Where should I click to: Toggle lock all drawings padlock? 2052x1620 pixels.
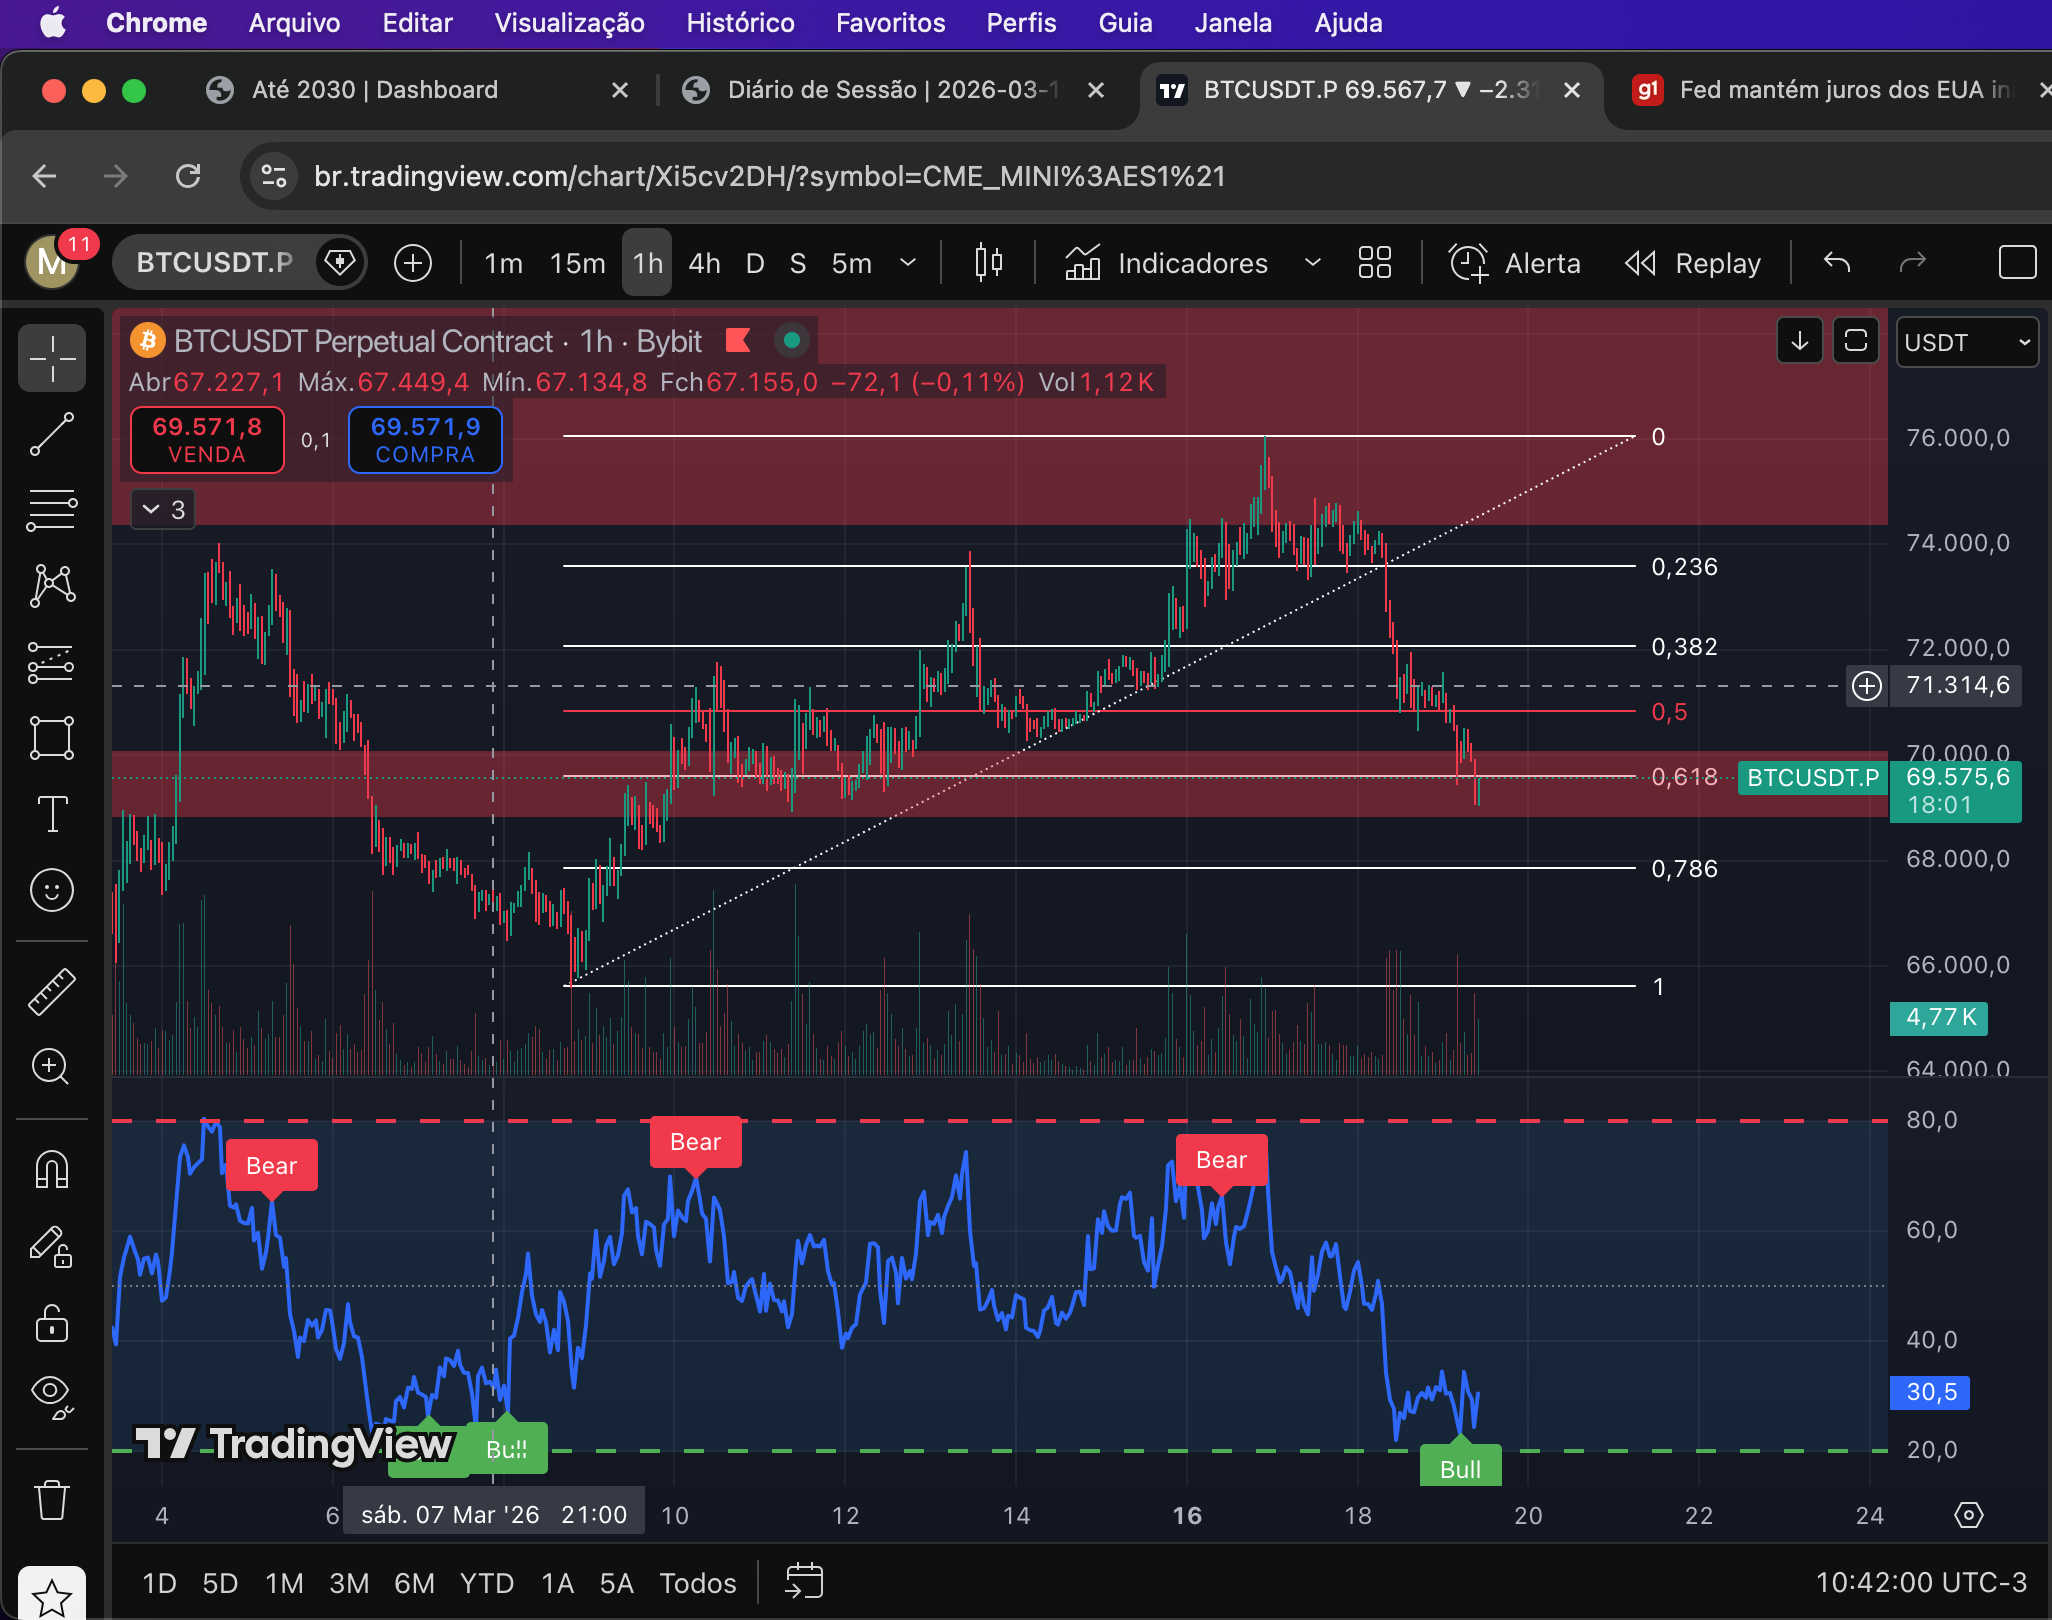(51, 1323)
